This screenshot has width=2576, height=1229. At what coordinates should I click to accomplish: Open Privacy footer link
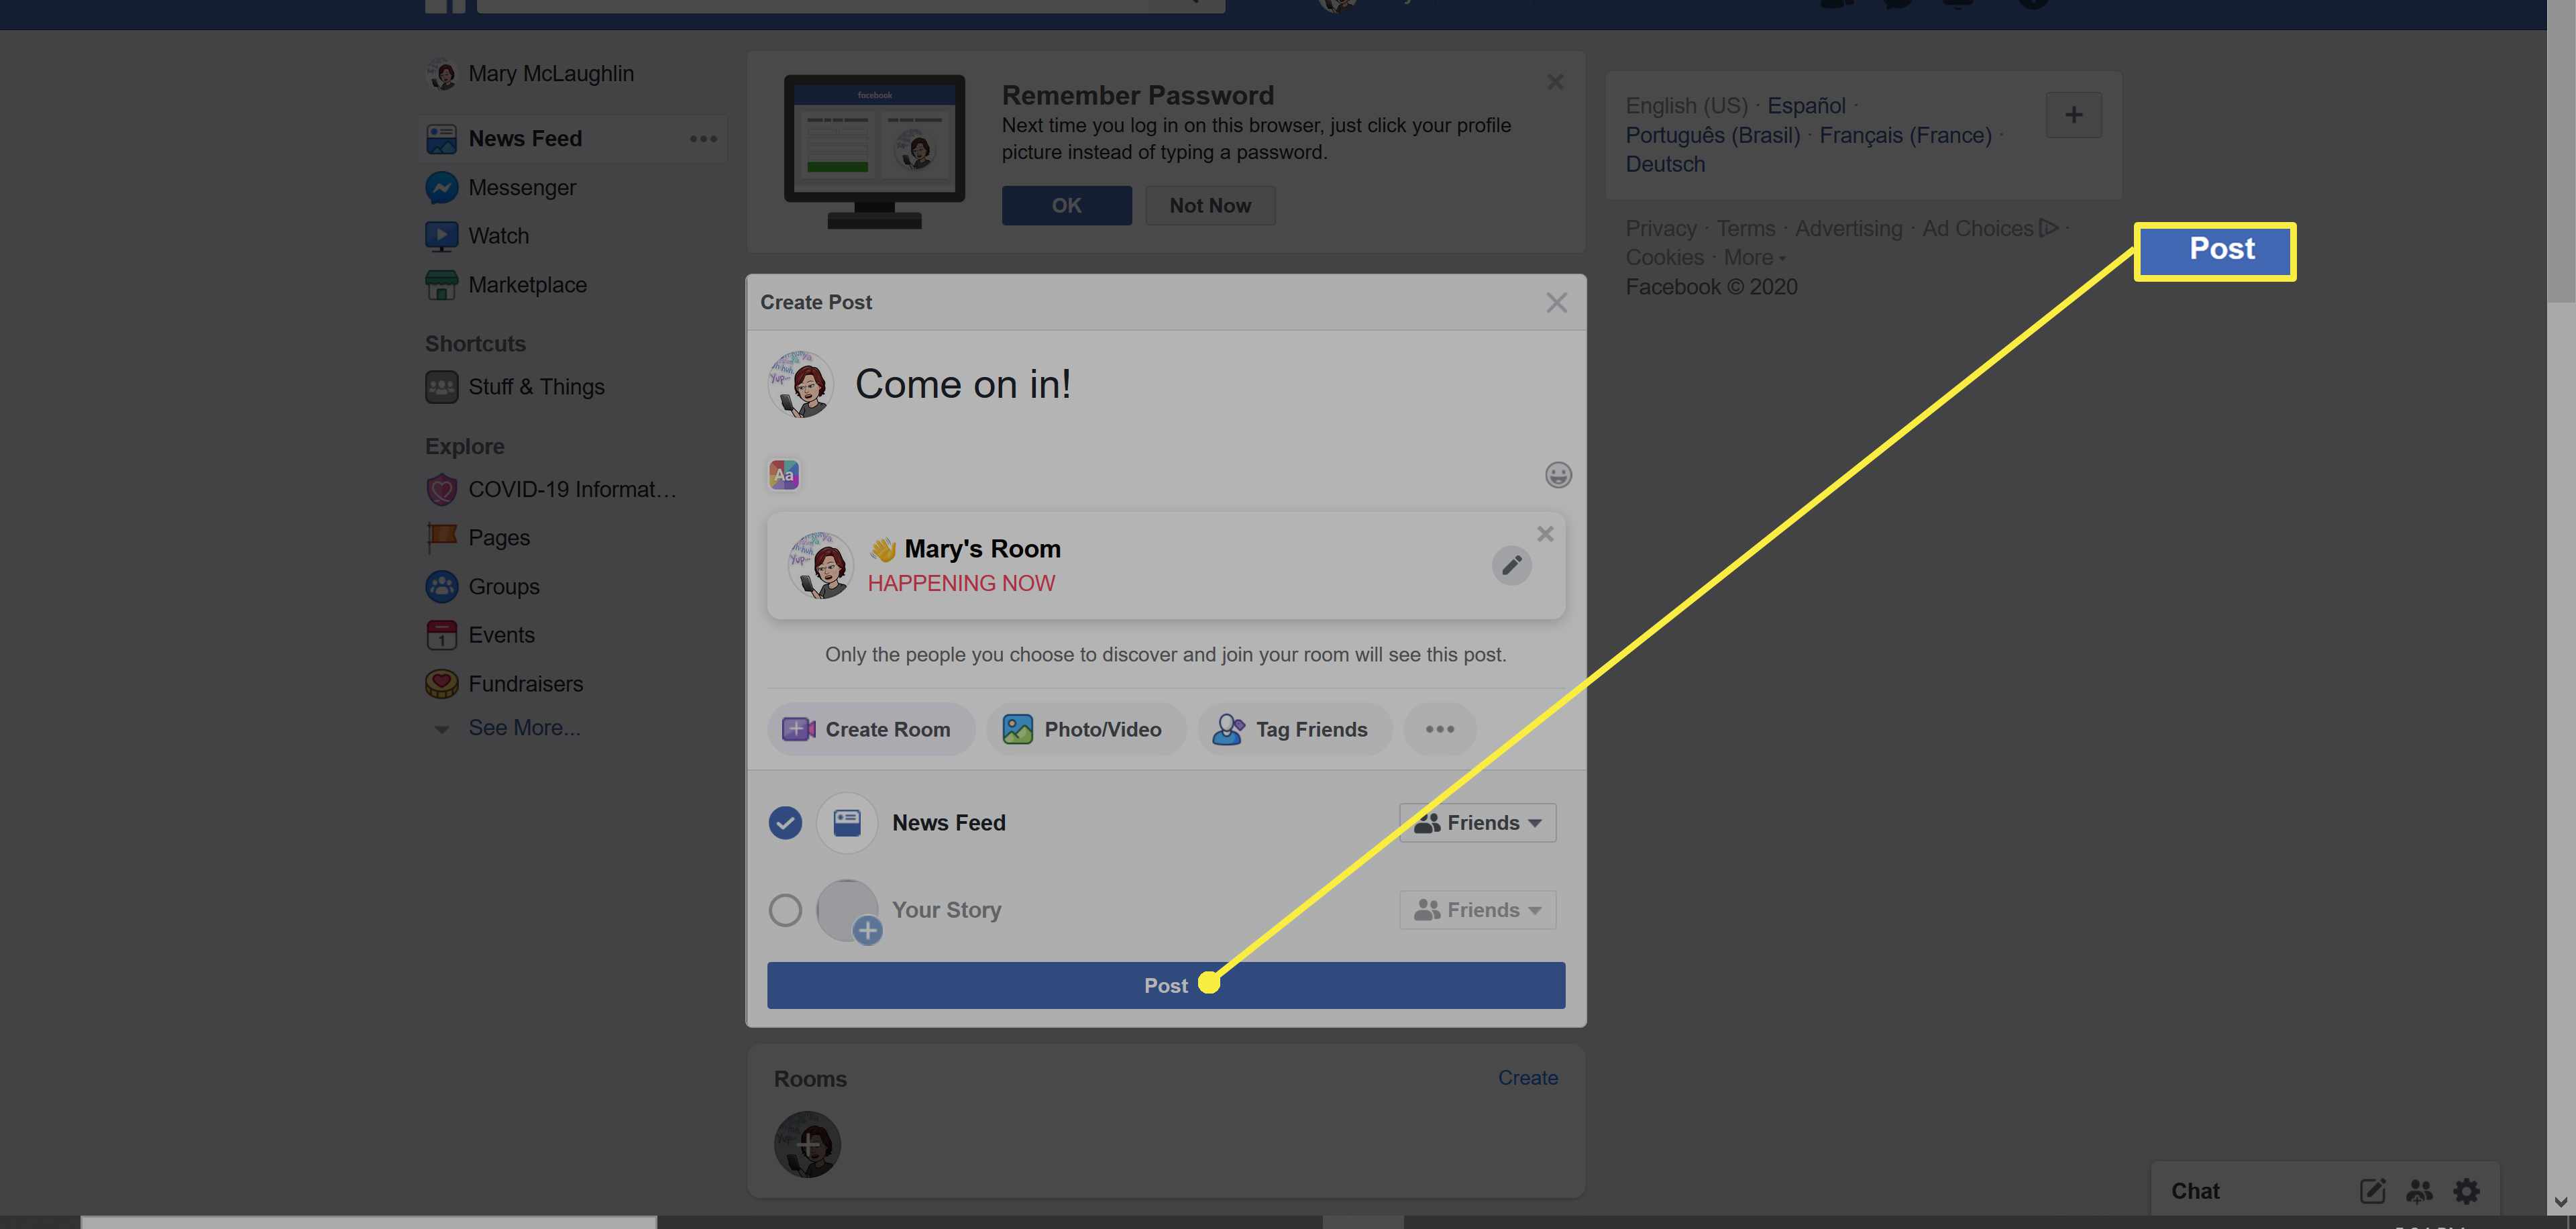tap(1660, 229)
